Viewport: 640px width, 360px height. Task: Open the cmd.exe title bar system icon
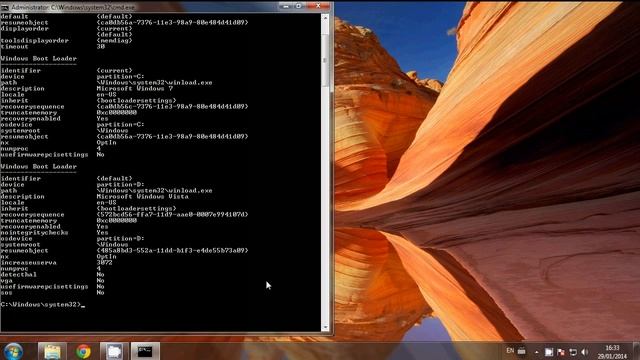click(5, 7)
